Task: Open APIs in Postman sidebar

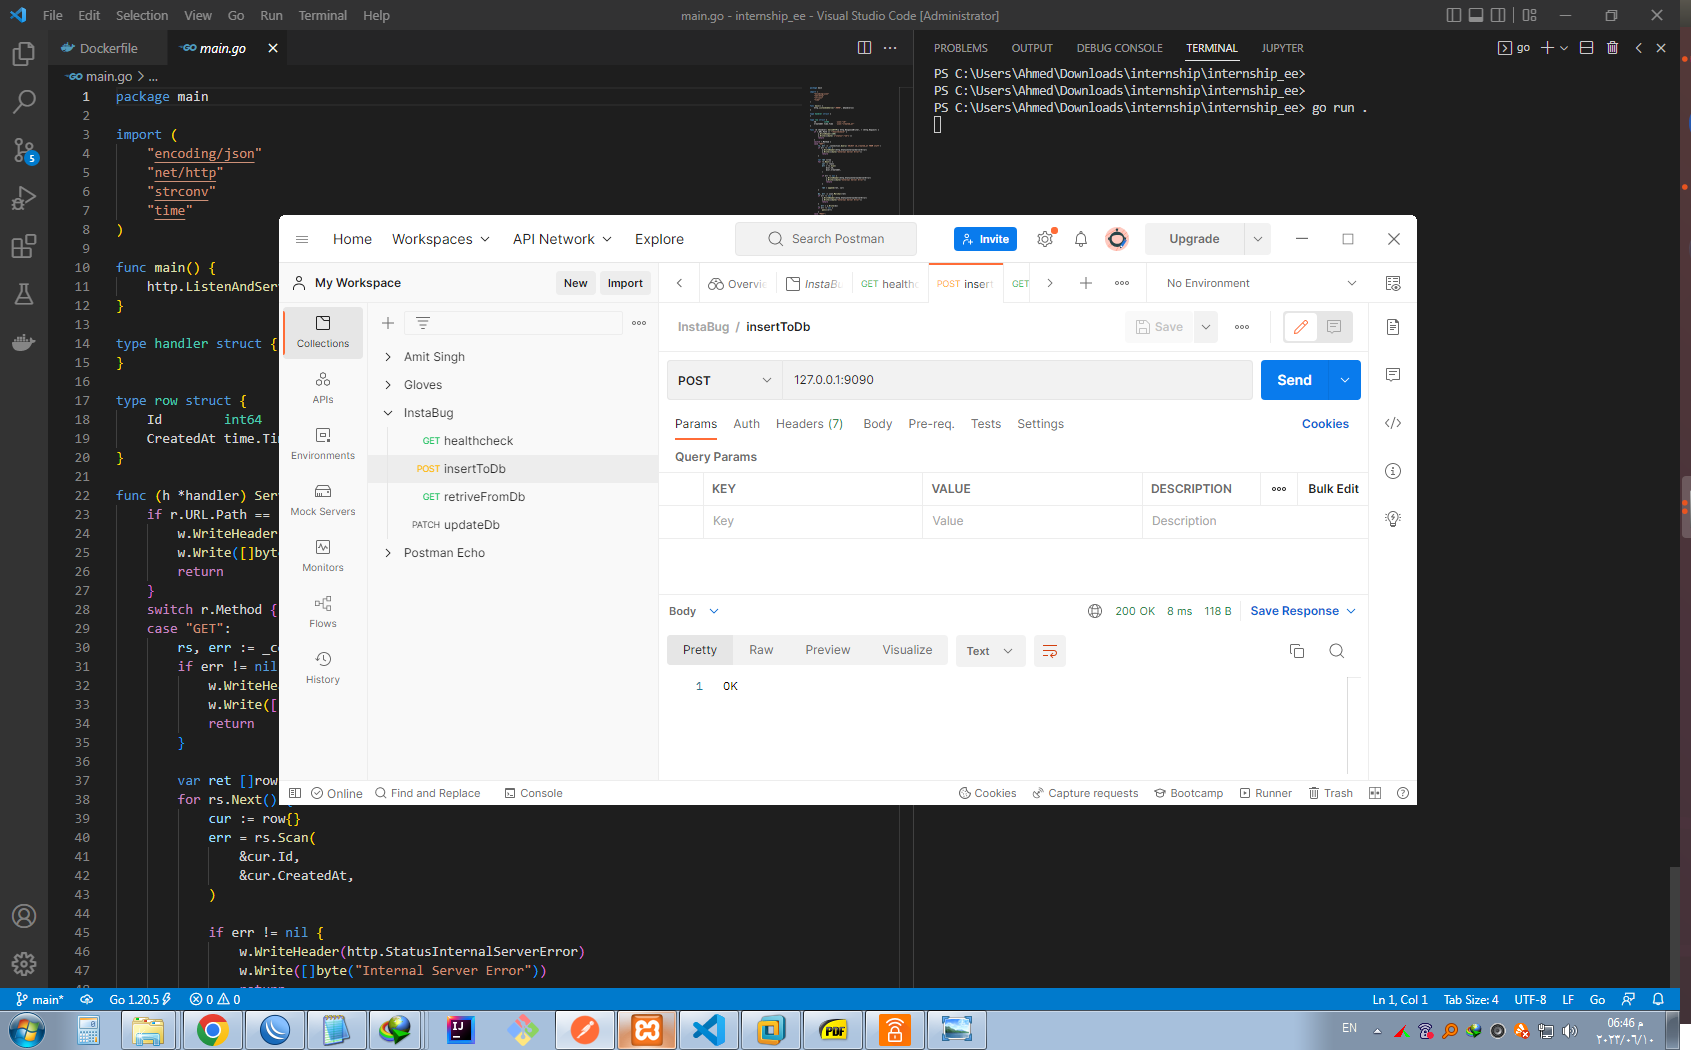Action: click(x=323, y=388)
